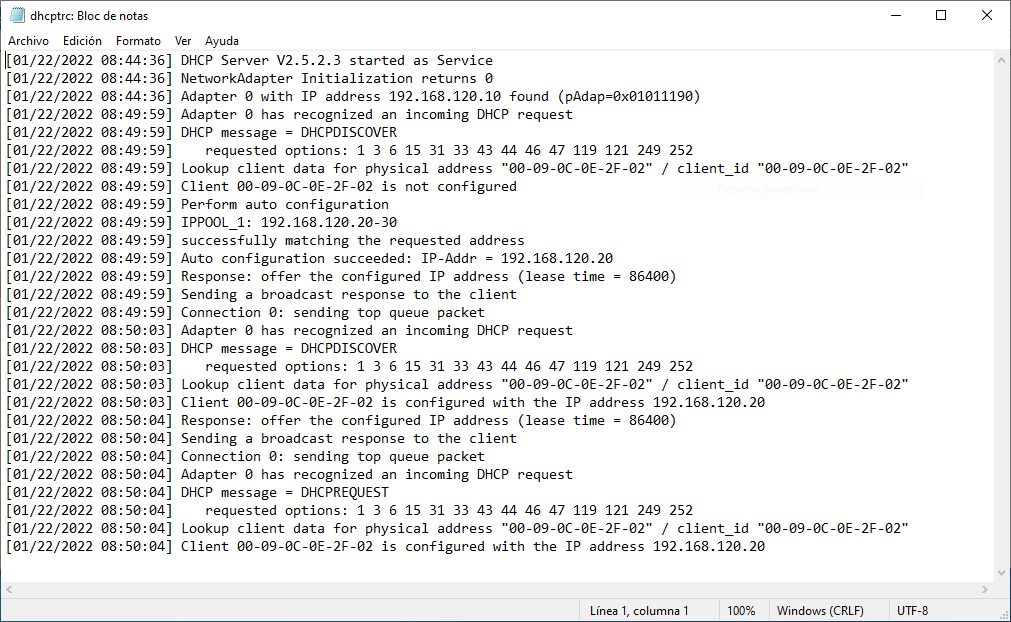The height and width of the screenshot is (622, 1011).
Task: Minimize the dhcptrc Notepad window
Action: point(896,15)
